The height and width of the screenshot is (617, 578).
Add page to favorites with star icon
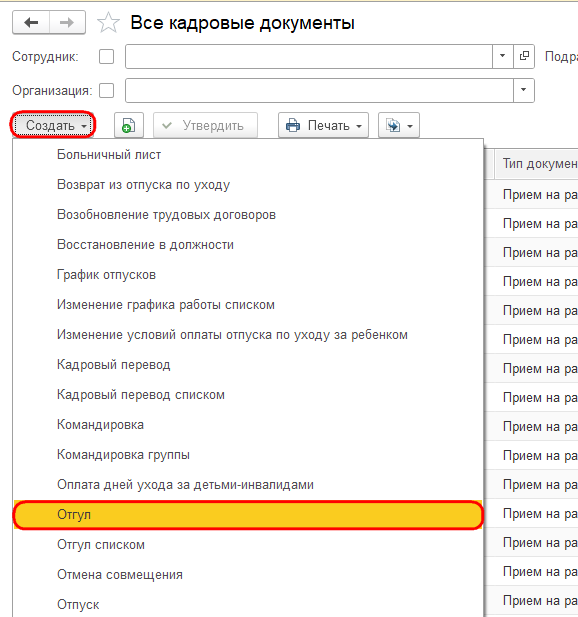point(108,23)
